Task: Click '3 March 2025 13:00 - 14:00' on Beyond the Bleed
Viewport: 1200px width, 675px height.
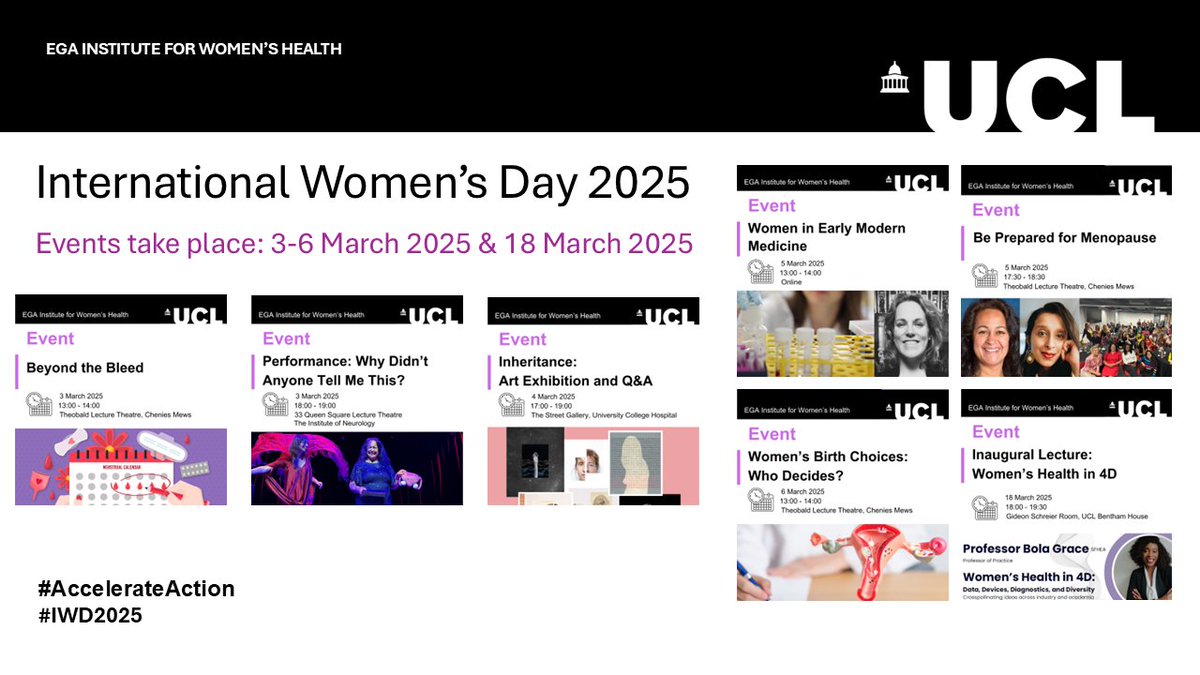Action: [x=83, y=400]
